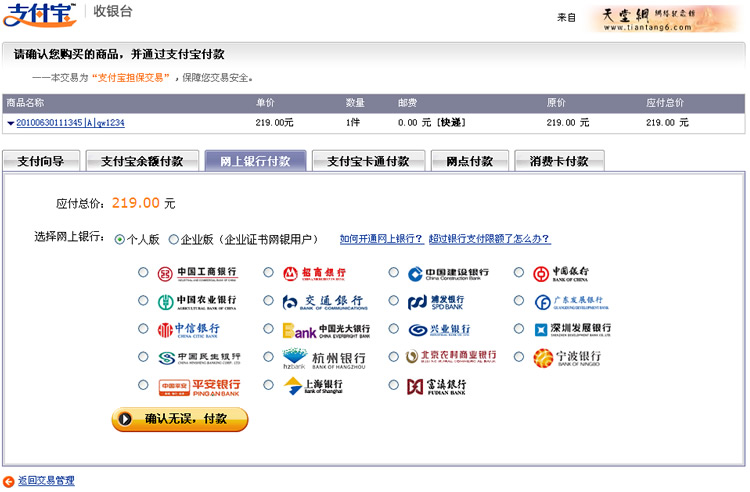
Task: Choose Agricultural Bank of China radio button
Action: (143, 300)
